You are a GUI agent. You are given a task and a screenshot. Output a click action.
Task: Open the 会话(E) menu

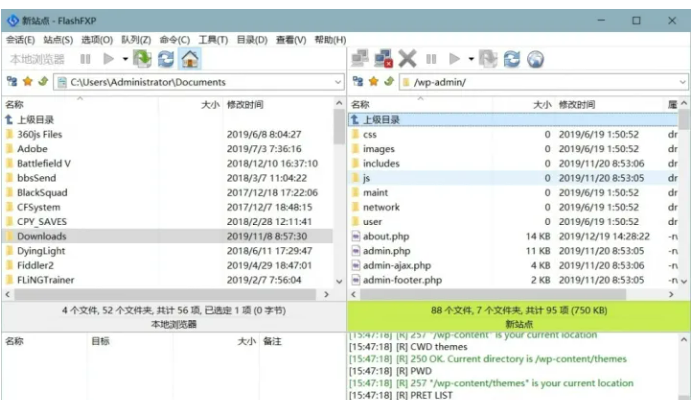coord(21,40)
